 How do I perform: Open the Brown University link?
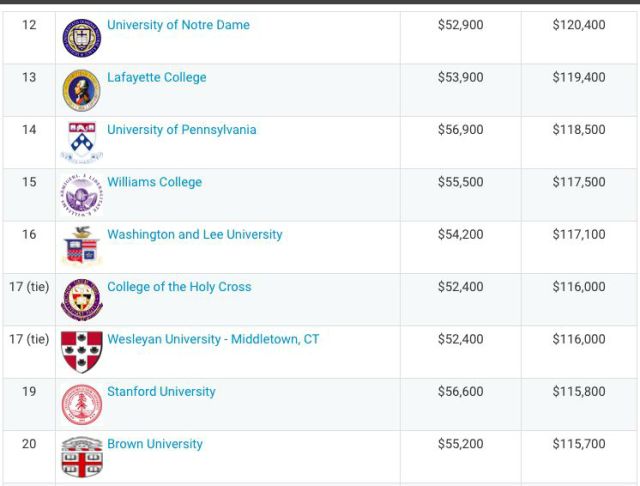pos(155,444)
